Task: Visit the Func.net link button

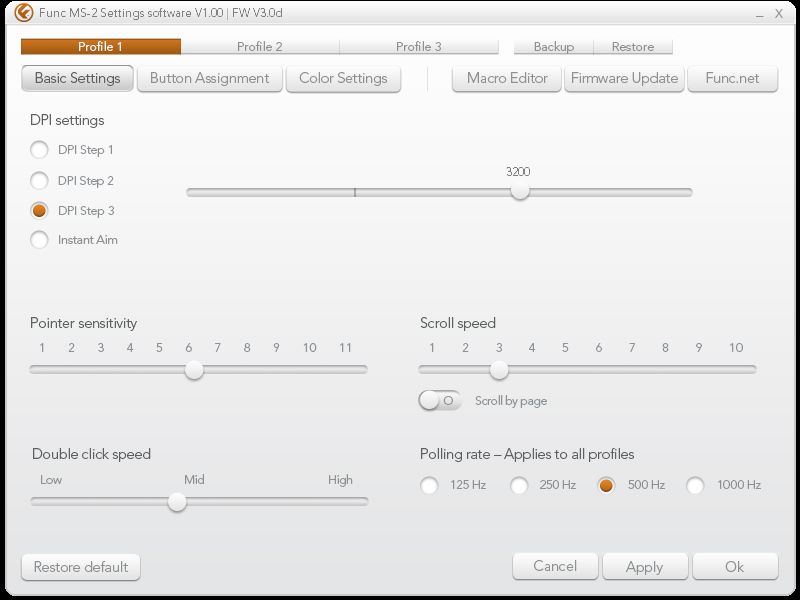Action: (733, 79)
